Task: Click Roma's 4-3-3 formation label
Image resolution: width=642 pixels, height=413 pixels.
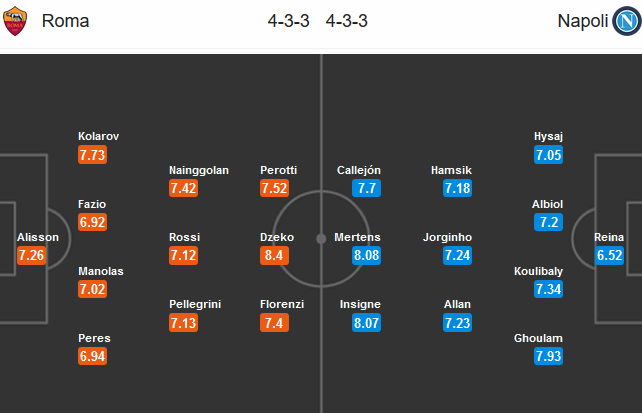Action: (x=289, y=21)
